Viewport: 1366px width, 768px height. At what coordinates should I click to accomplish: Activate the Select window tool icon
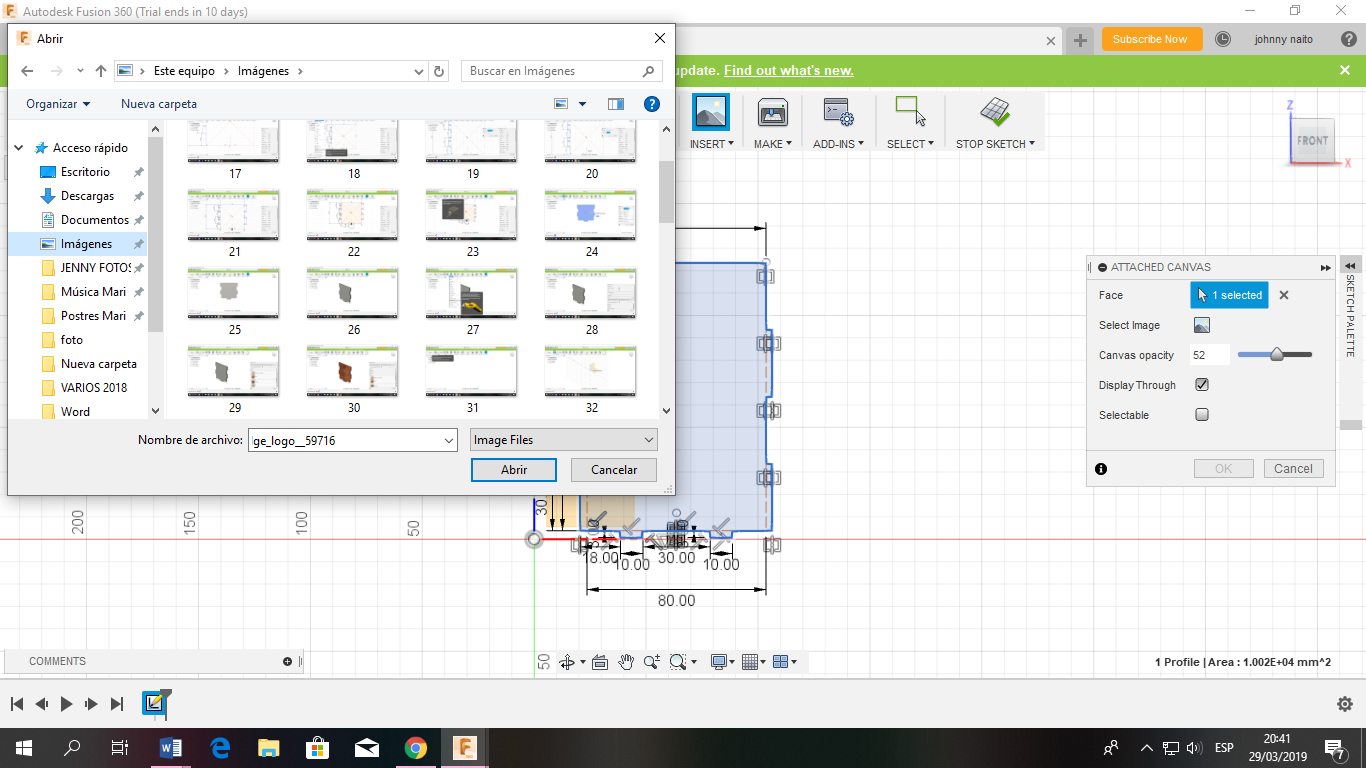[910, 112]
